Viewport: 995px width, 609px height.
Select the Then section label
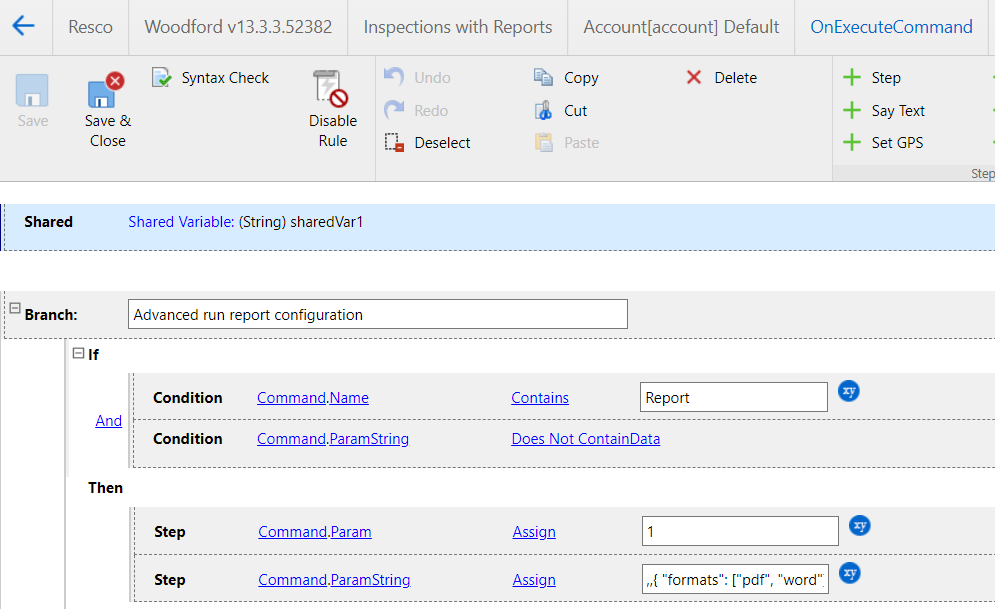point(105,488)
